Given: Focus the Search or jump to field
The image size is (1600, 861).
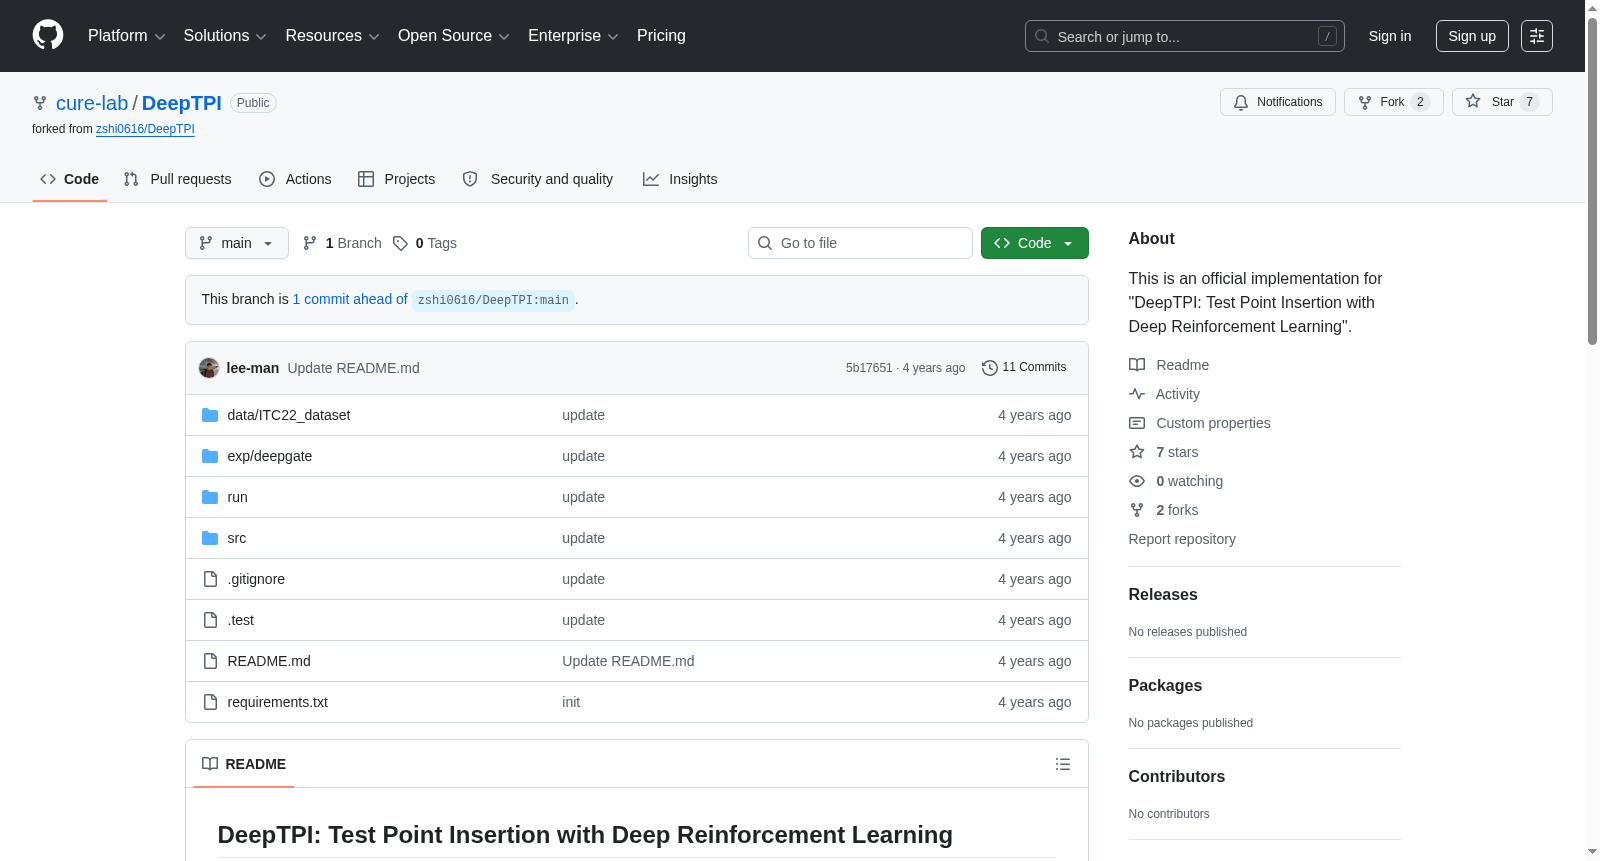Looking at the screenshot, I should click(1185, 36).
